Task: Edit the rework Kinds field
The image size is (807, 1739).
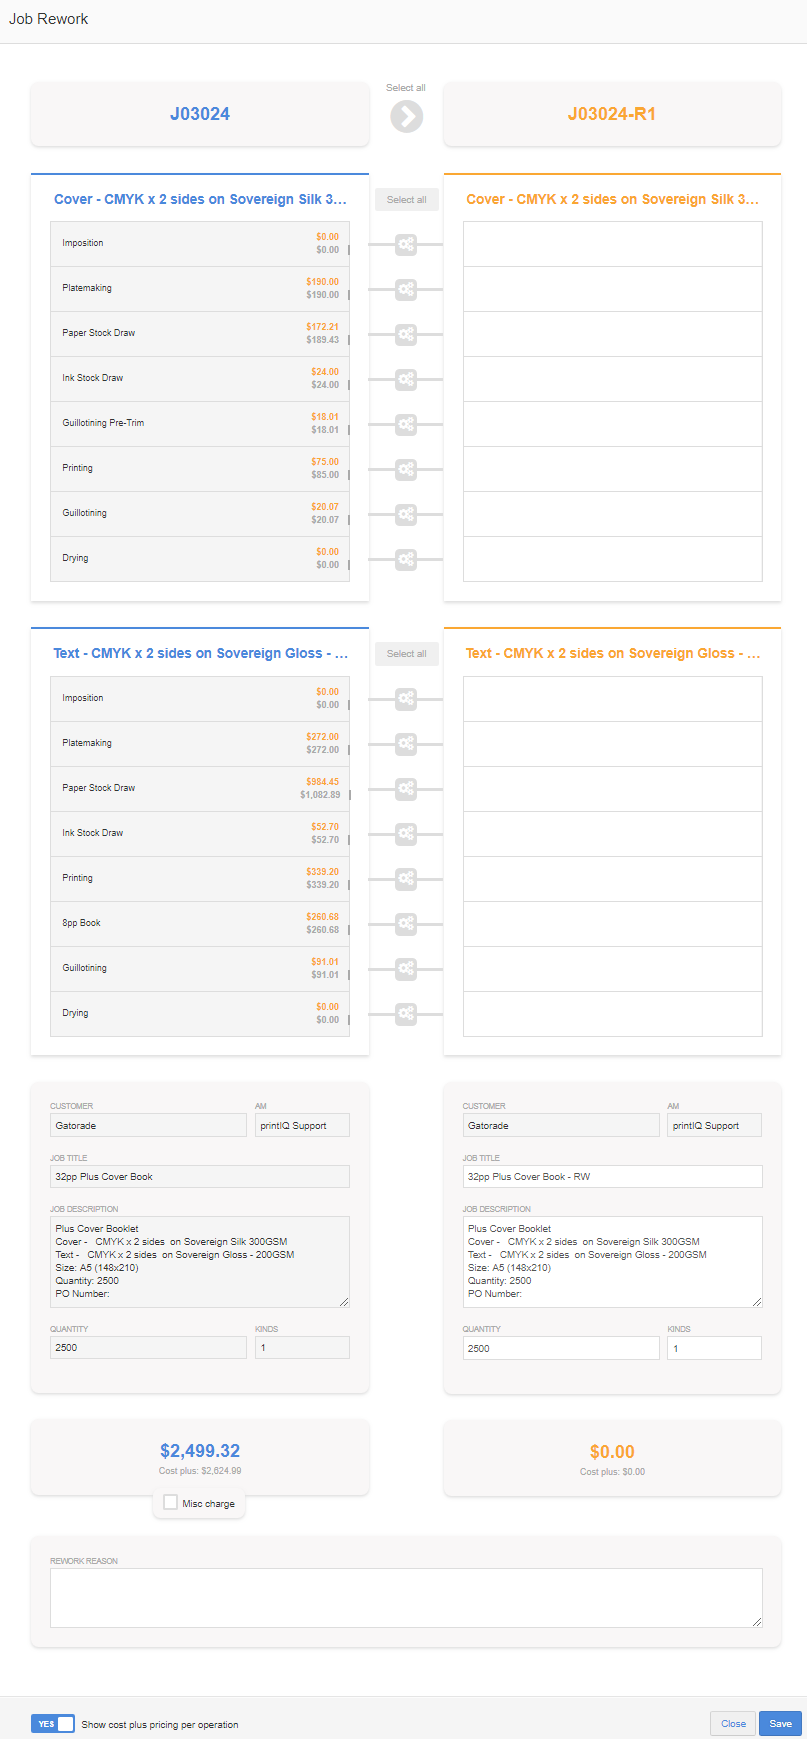Action: [714, 1348]
